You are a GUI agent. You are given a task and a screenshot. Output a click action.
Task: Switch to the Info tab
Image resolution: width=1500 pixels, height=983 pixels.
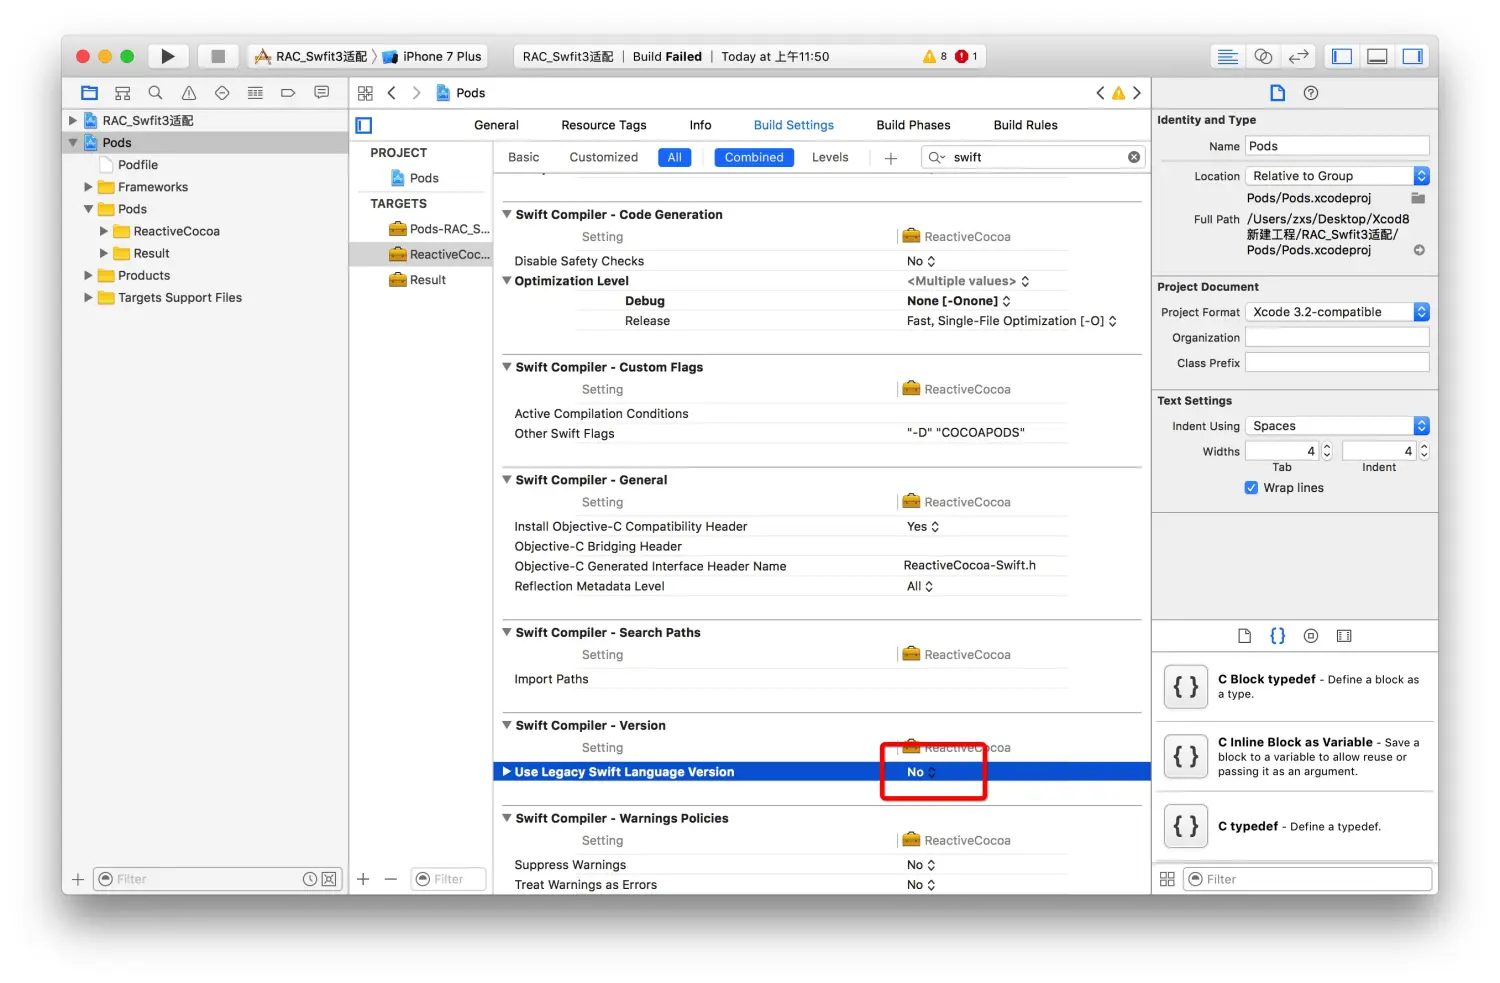pos(700,125)
